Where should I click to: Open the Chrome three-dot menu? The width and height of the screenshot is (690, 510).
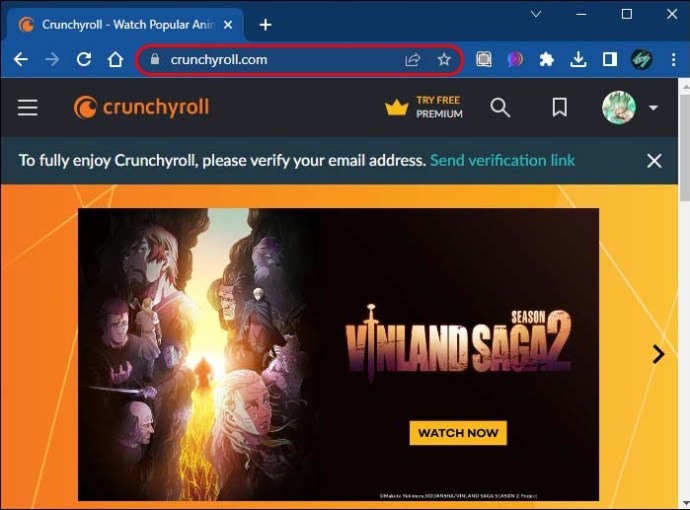673,59
